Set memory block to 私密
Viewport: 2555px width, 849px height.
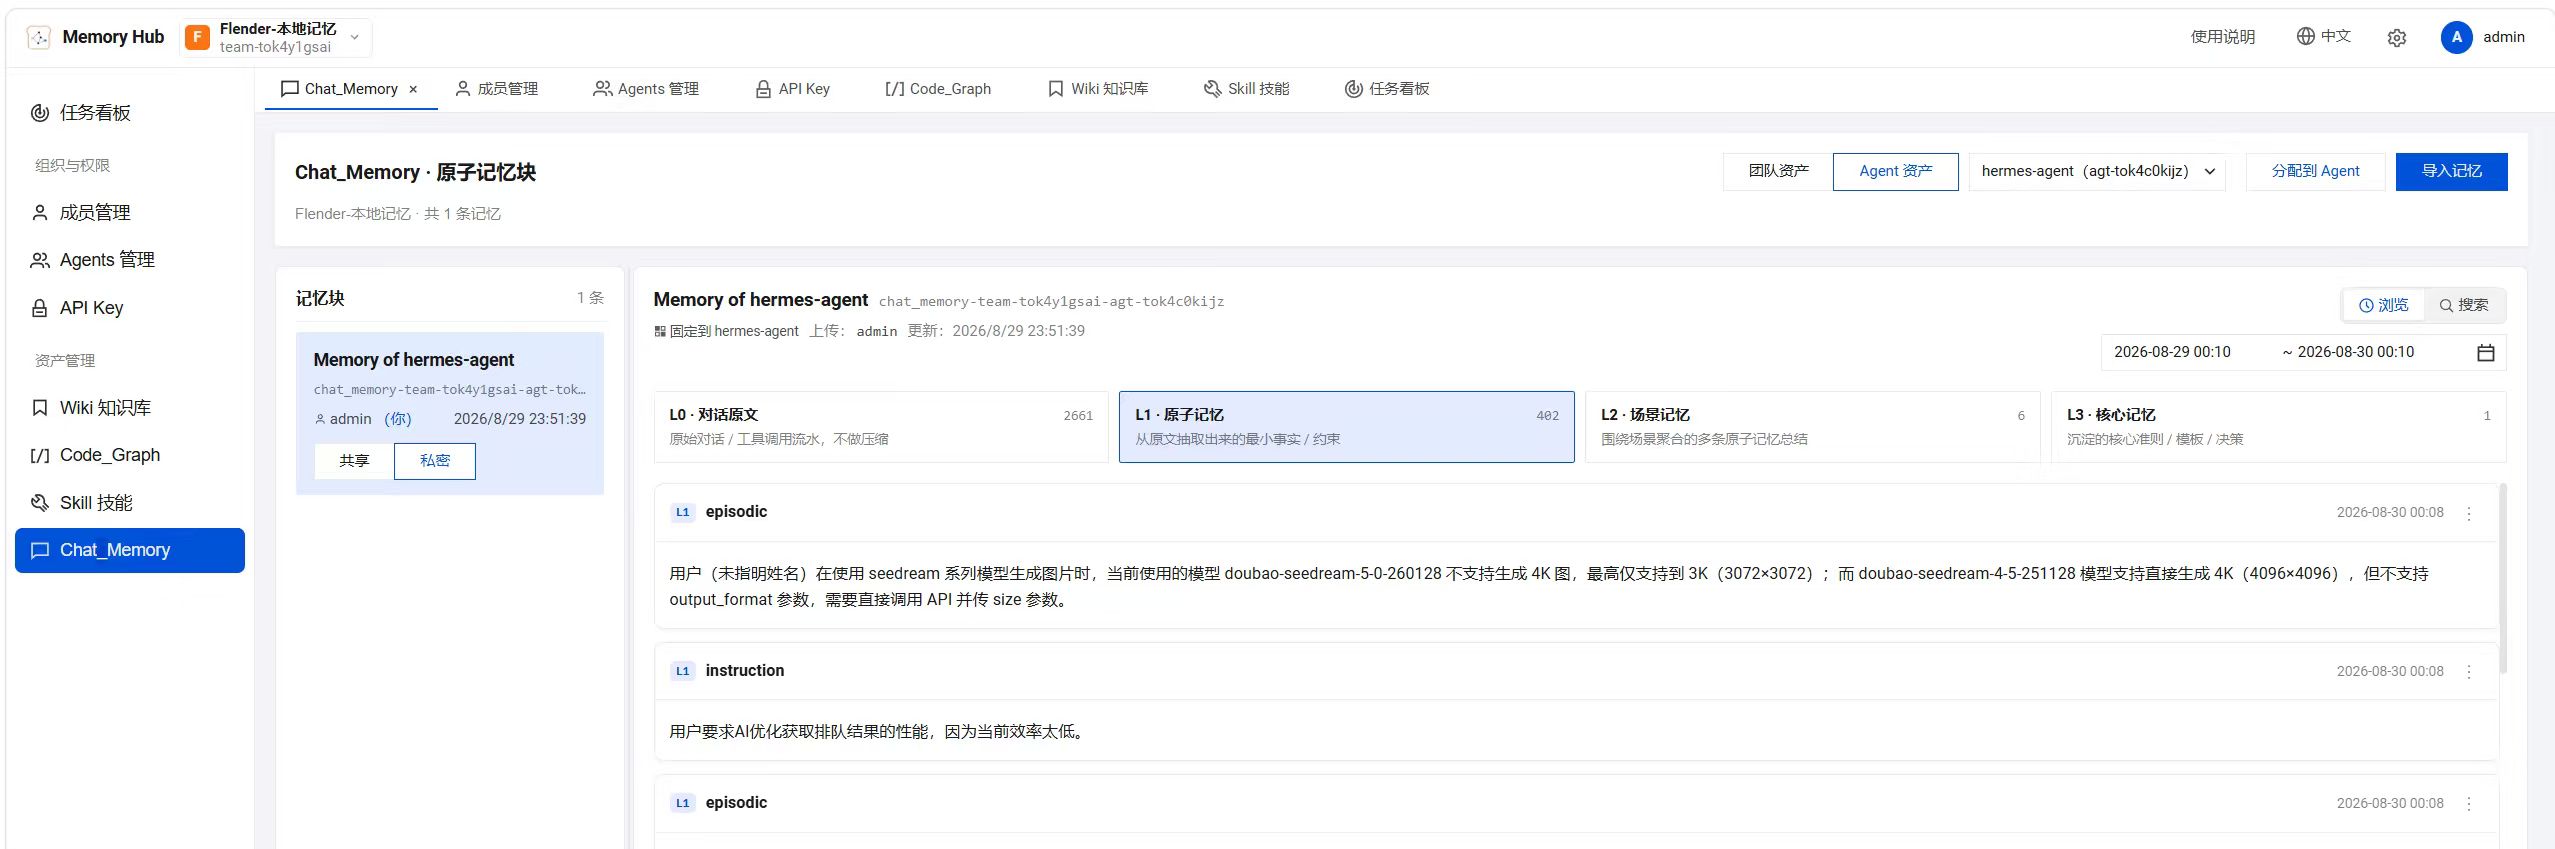tap(434, 461)
